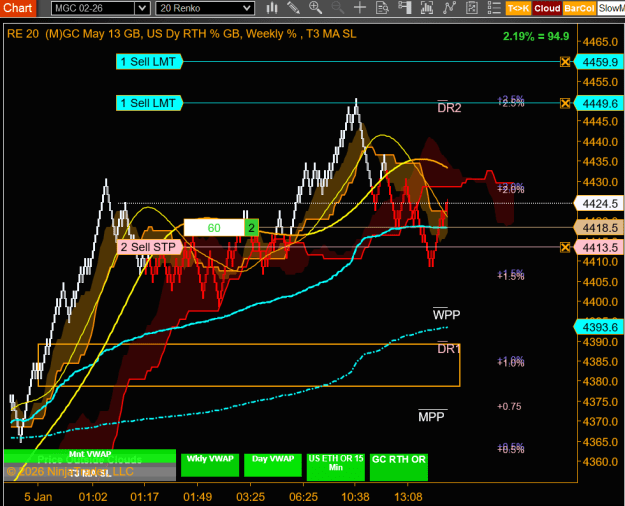Screen dimensions: 625x506
Task: Toggle the US ETH OR 15 Min button
Action: click(336, 467)
